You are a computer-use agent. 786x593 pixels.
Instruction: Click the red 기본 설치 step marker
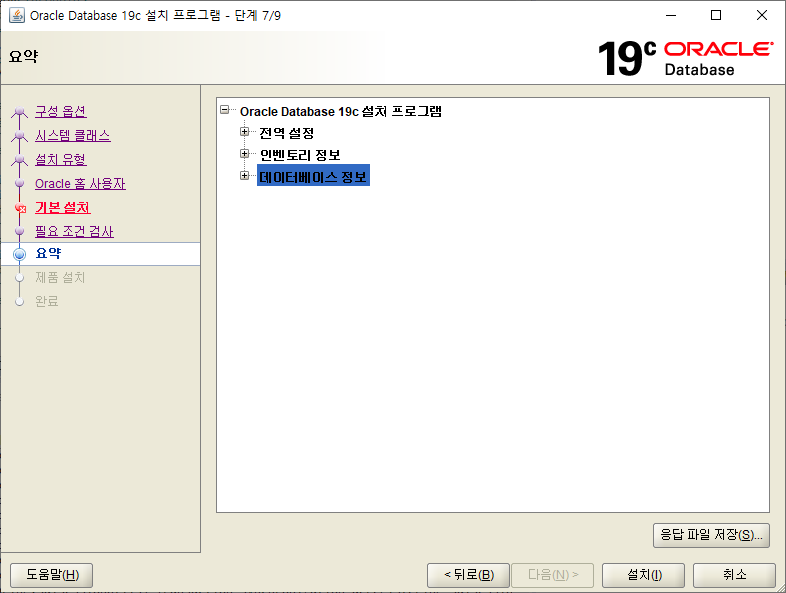[x=20, y=208]
